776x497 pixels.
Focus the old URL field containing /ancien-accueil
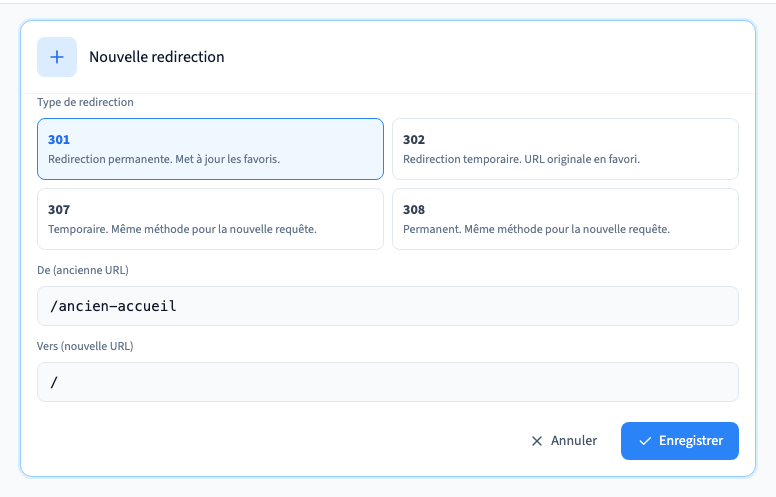(x=388, y=306)
